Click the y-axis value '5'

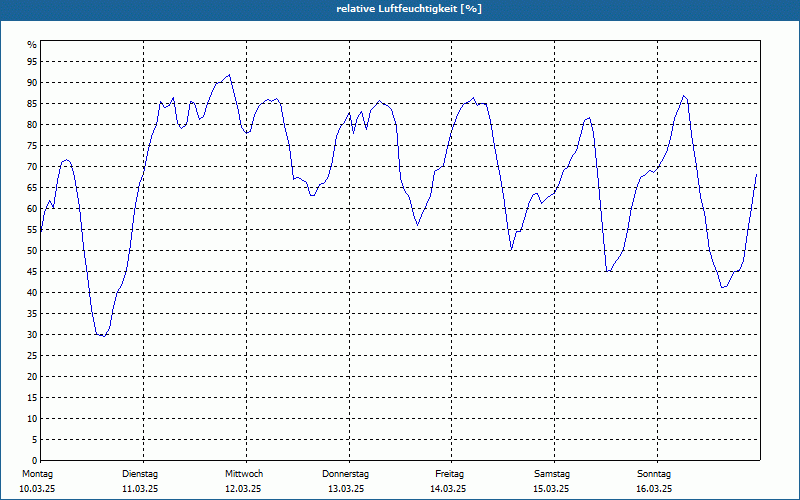click(34, 440)
